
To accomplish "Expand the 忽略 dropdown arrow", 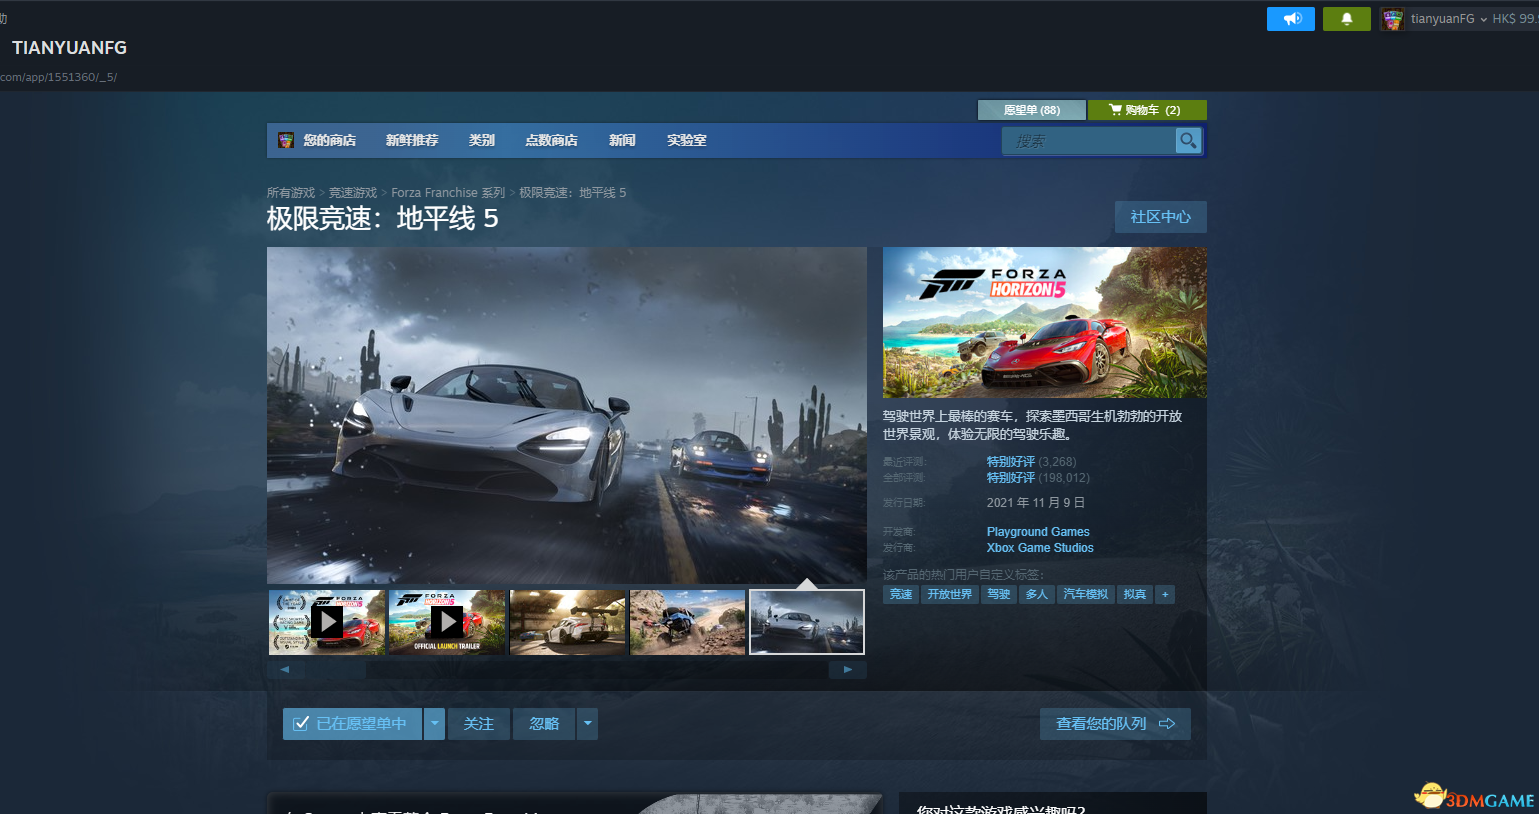I will point(587,724).
